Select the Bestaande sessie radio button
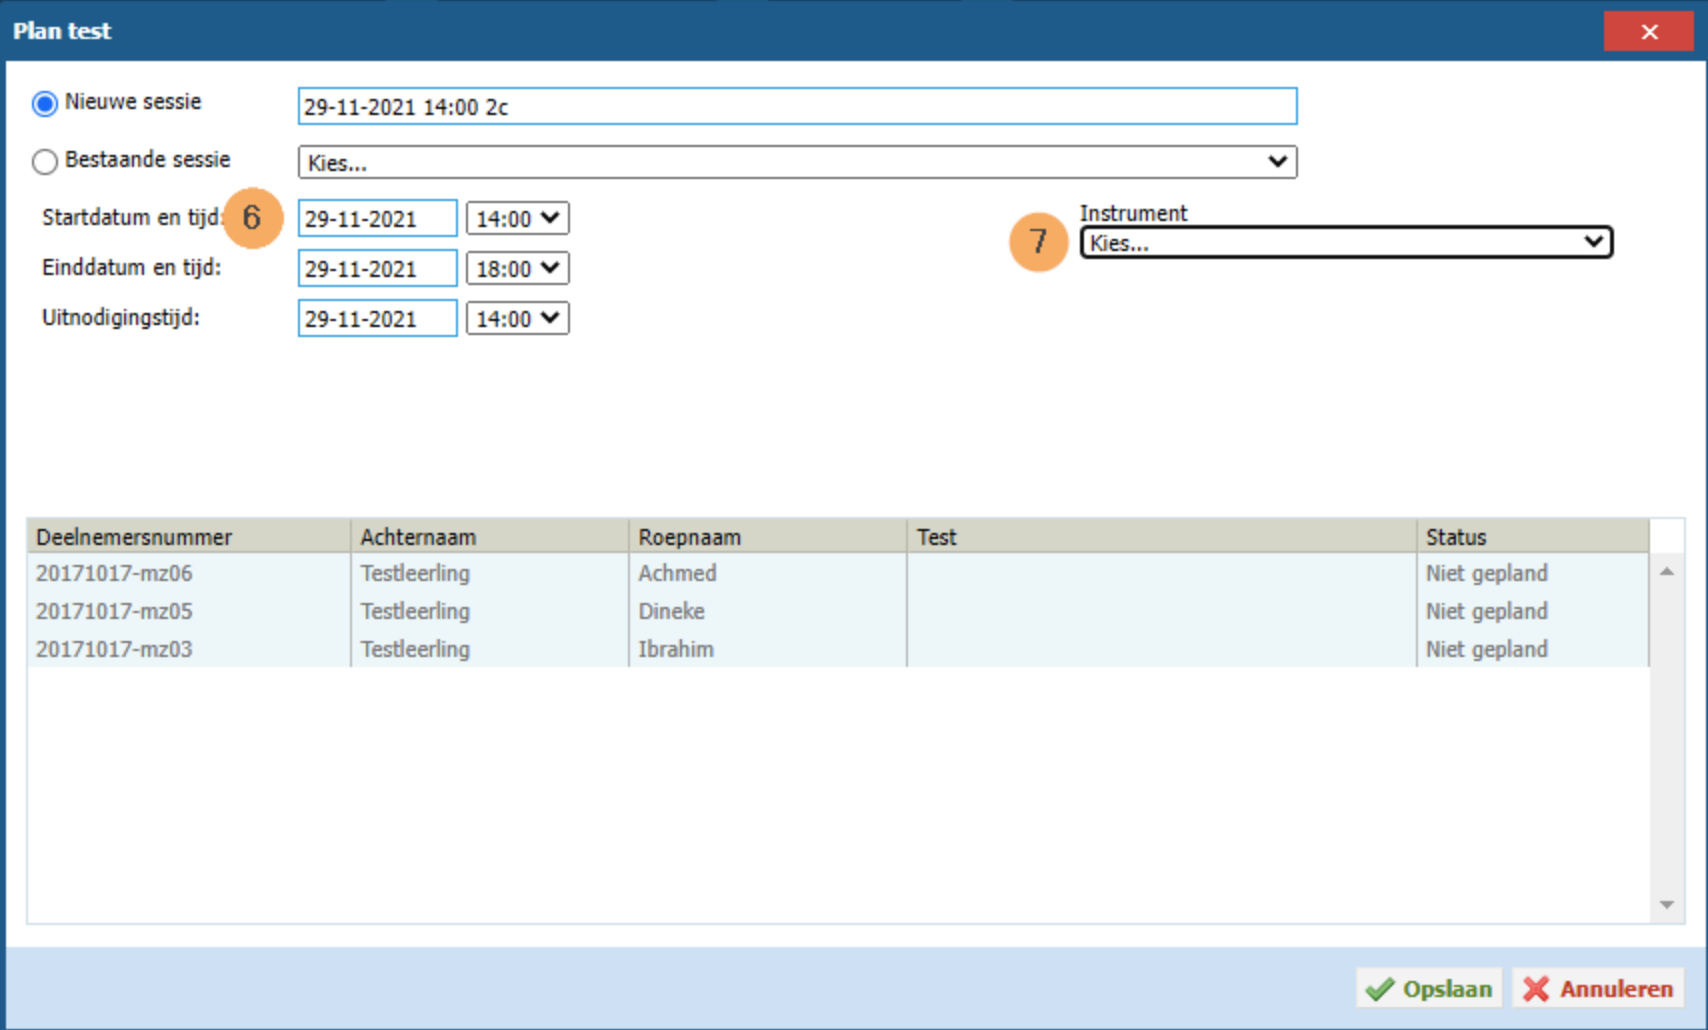1708x1030 pixels. click(x=45, y=162)
